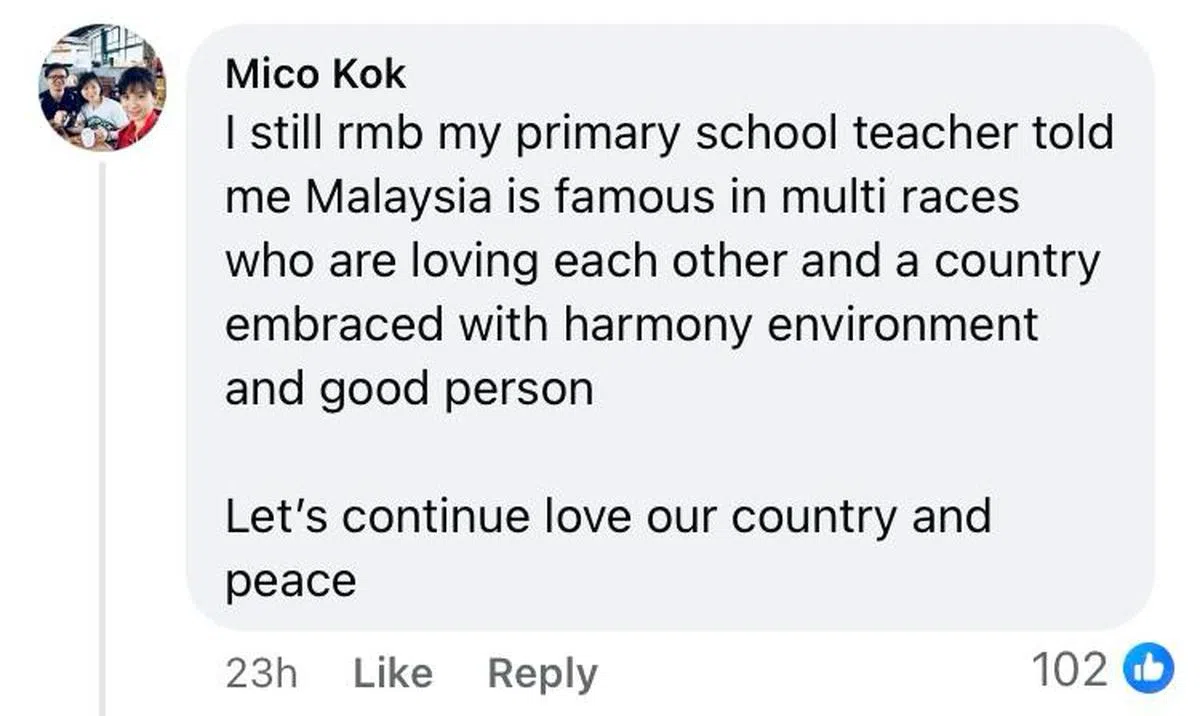Click the blue thumbs-up reaction icon

(1149, 670)
